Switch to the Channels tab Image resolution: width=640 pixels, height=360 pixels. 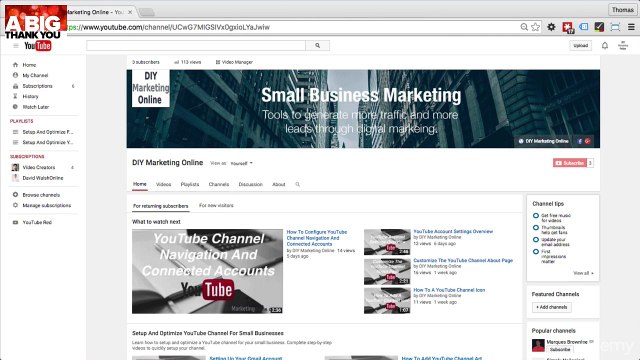tap(219, 184)
